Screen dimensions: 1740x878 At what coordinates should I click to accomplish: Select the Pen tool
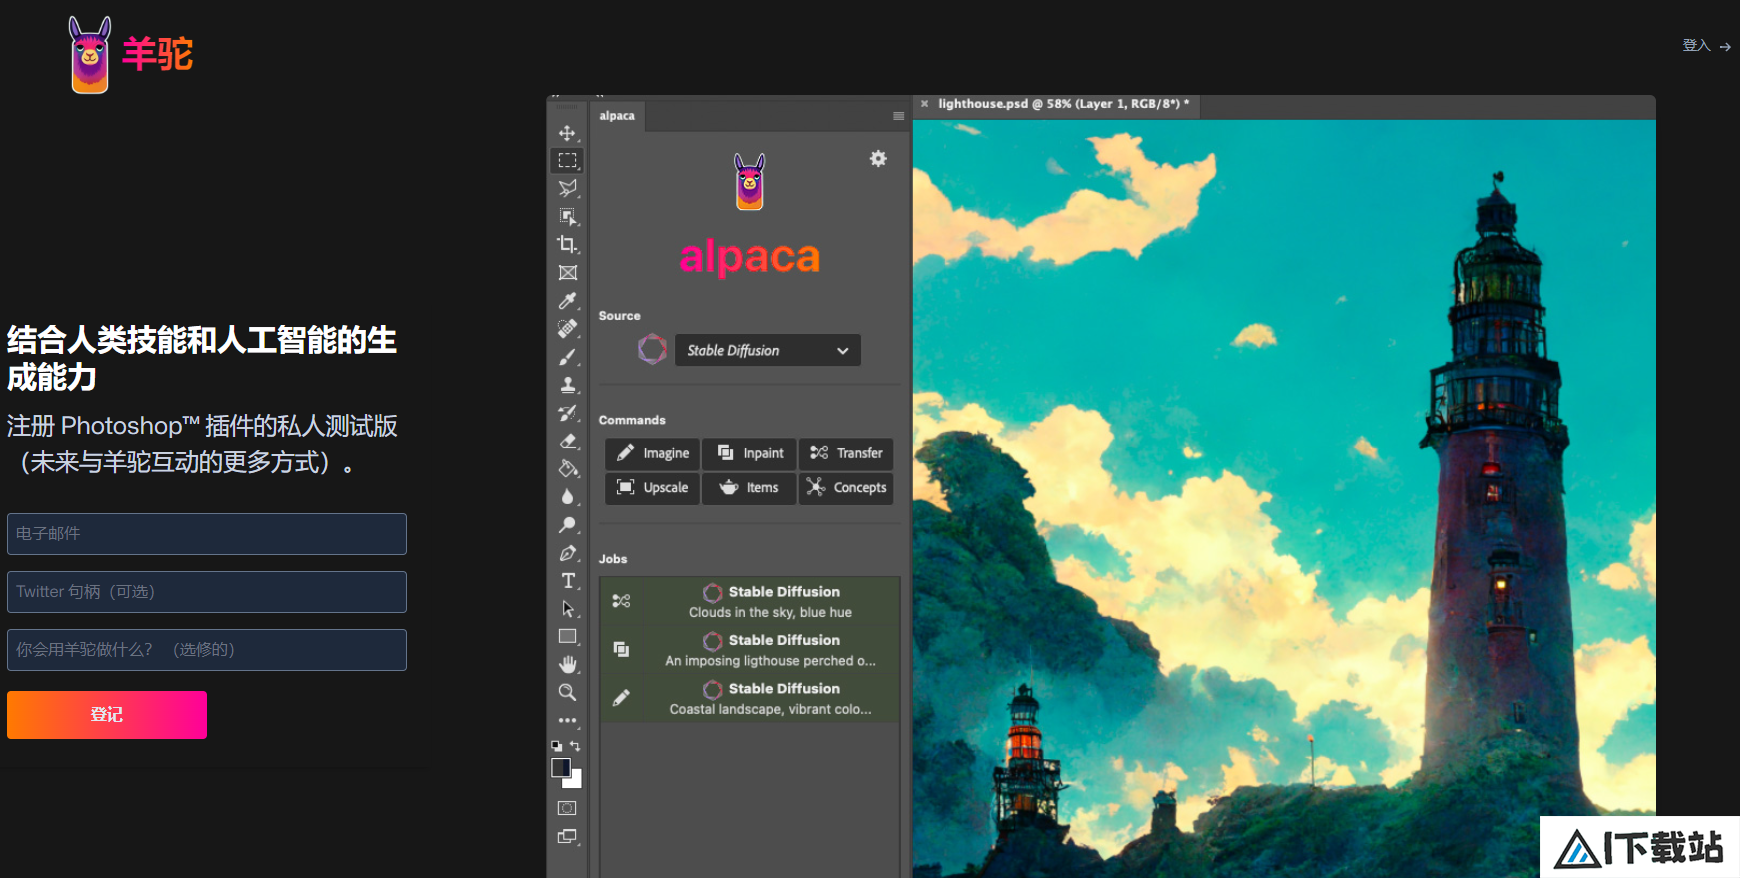coord(567,552)
